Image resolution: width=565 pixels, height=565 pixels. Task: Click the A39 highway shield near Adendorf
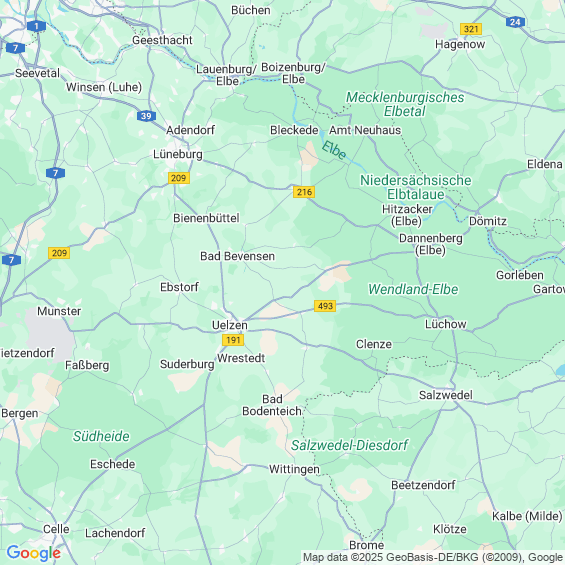146,116
